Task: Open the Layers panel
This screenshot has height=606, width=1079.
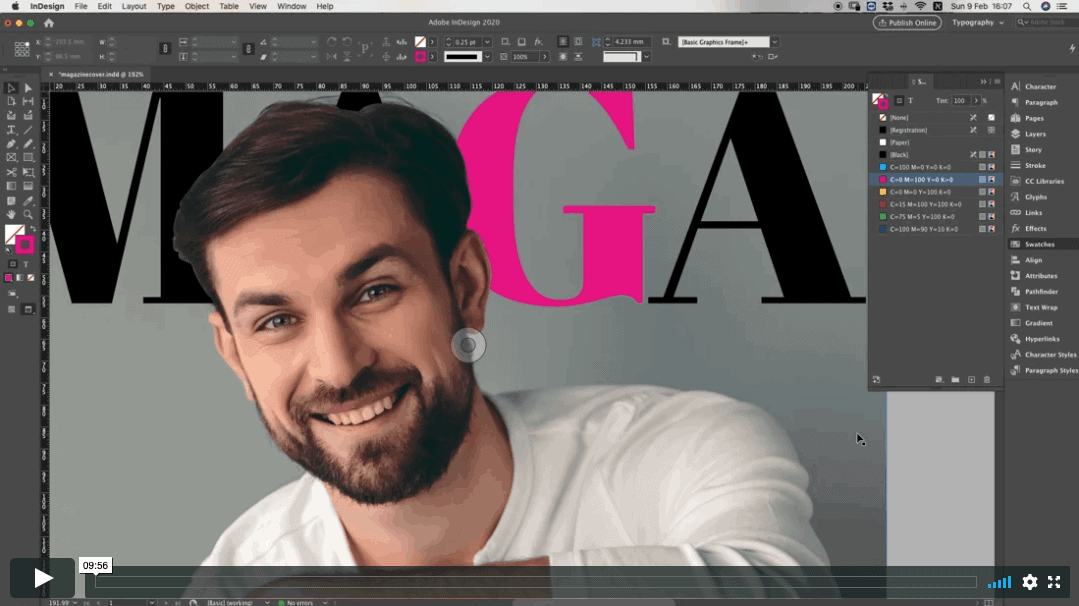Action: [x=1034, y=134]
